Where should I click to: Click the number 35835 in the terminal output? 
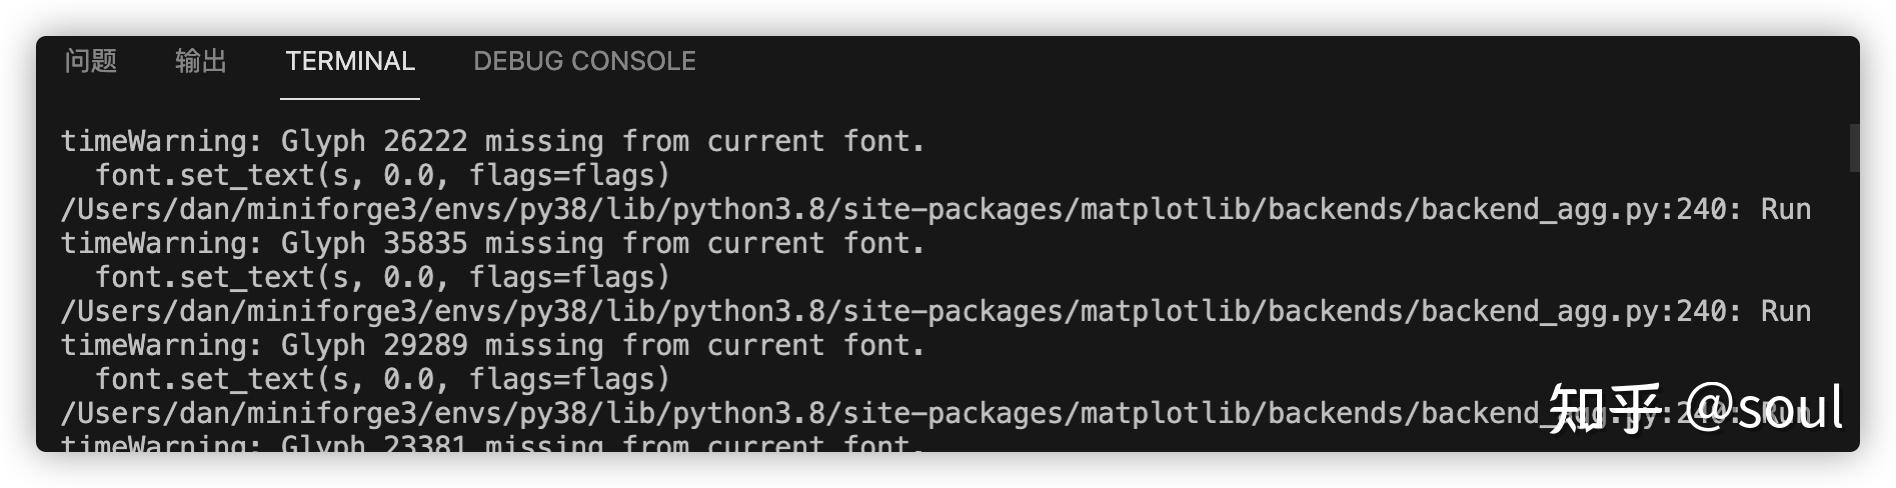coord(425,243)
